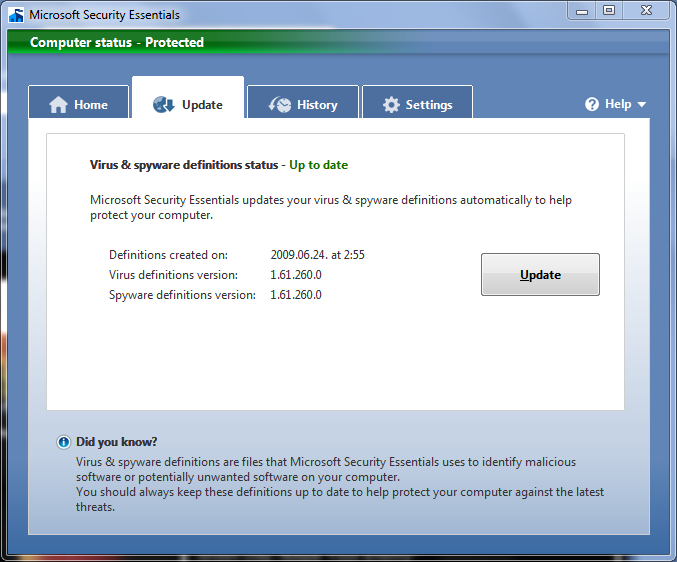Click 'Definitions created on:' label
Screen dimensions: 677x562
click(168, 255)
